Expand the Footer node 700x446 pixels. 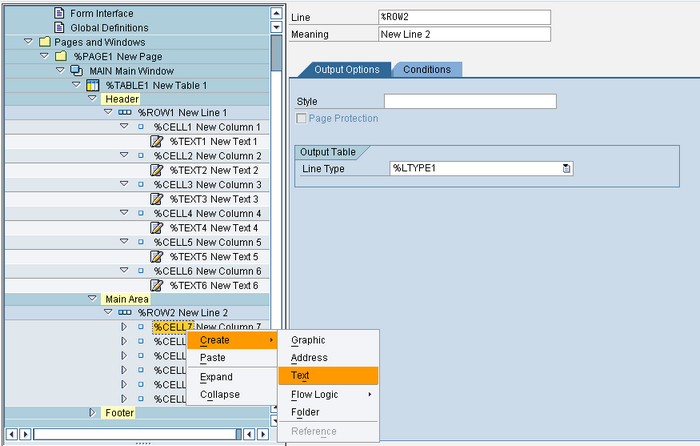(x=92, y=413)
